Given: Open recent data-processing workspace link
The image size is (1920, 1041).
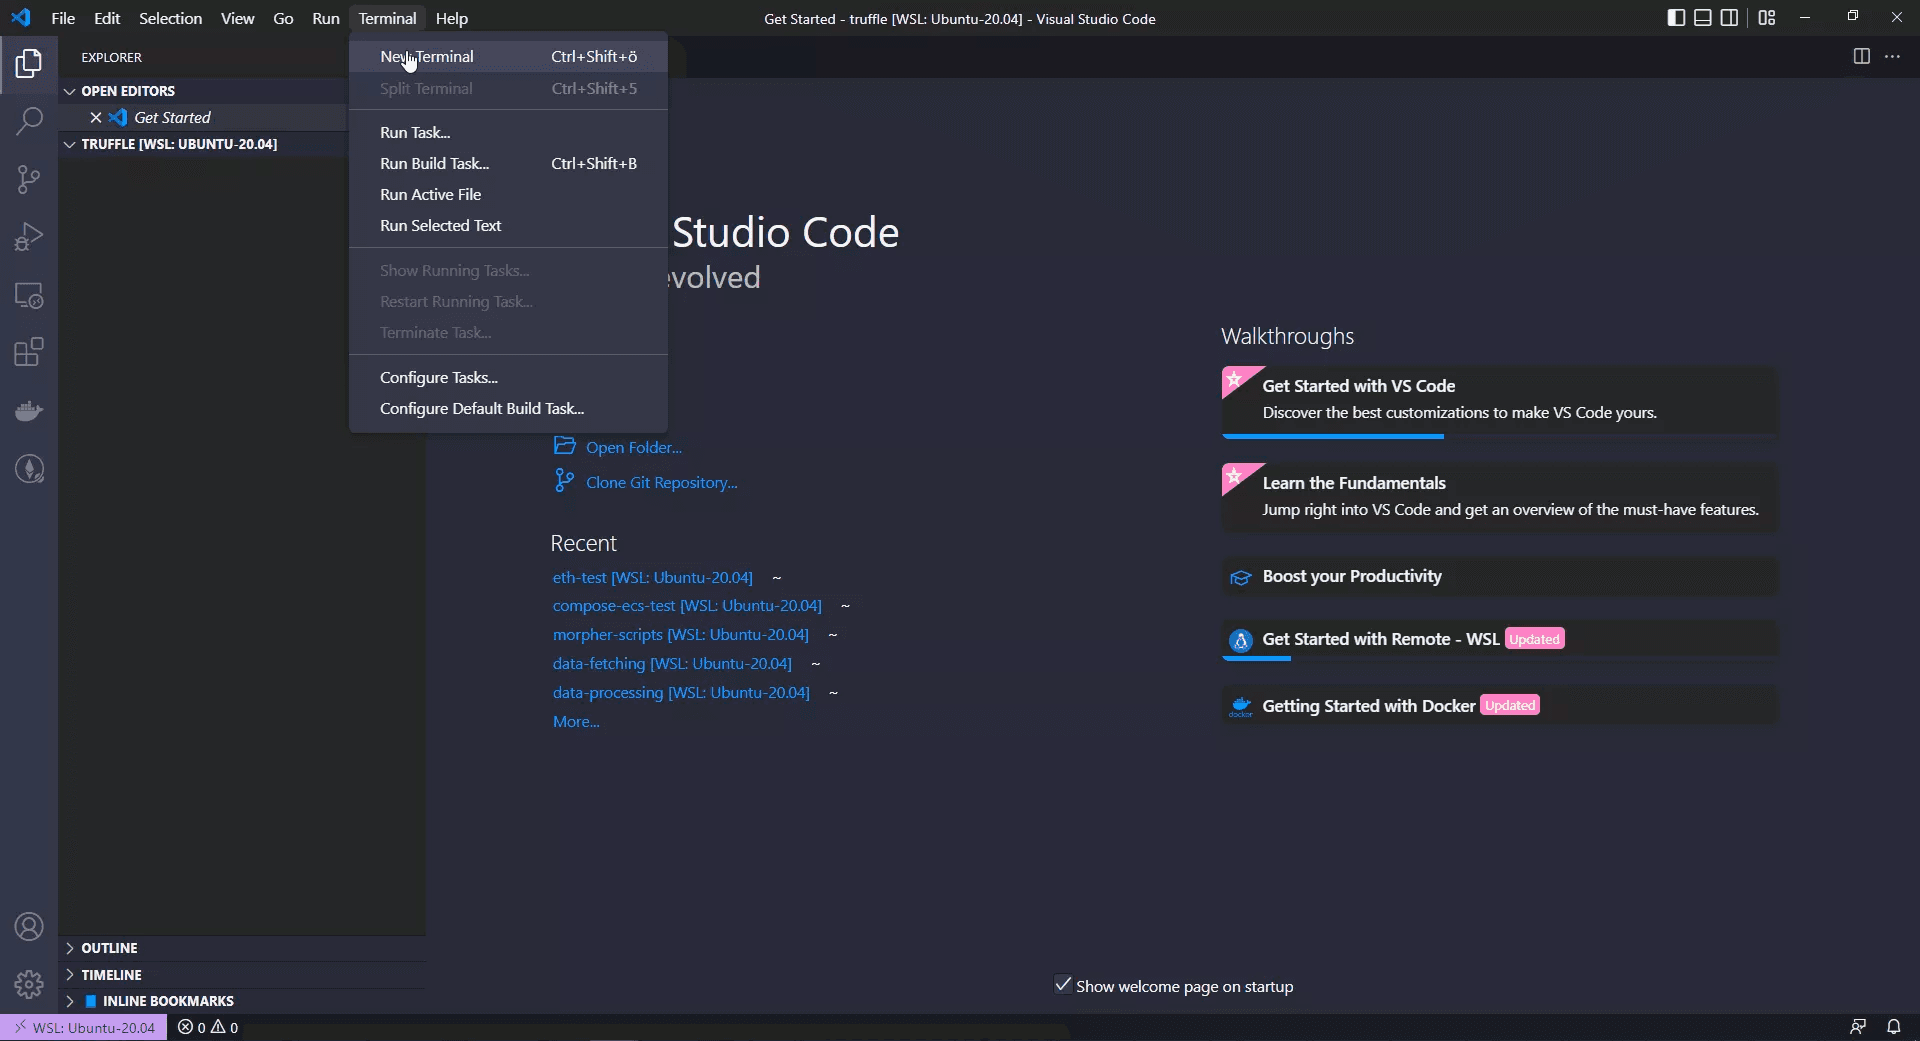Looking at the screenshot, I should 681,692.
